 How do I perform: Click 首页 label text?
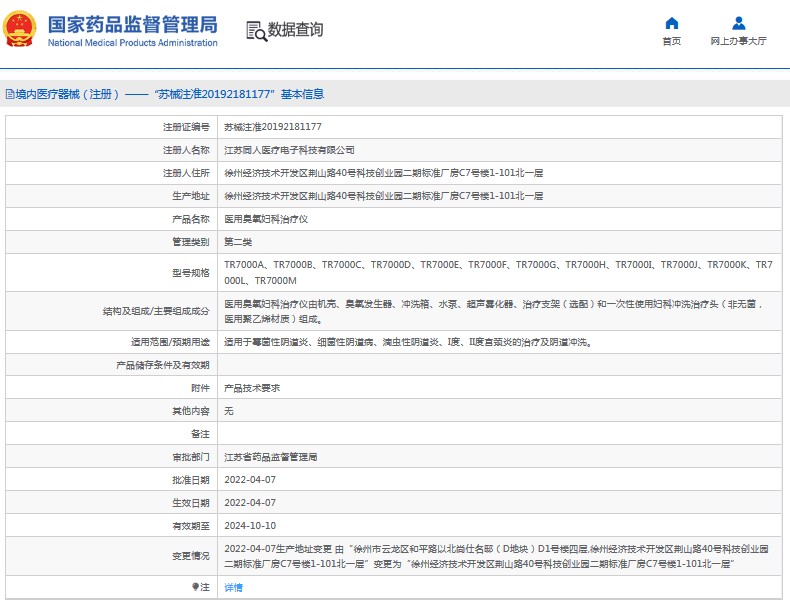click(672, 41)
